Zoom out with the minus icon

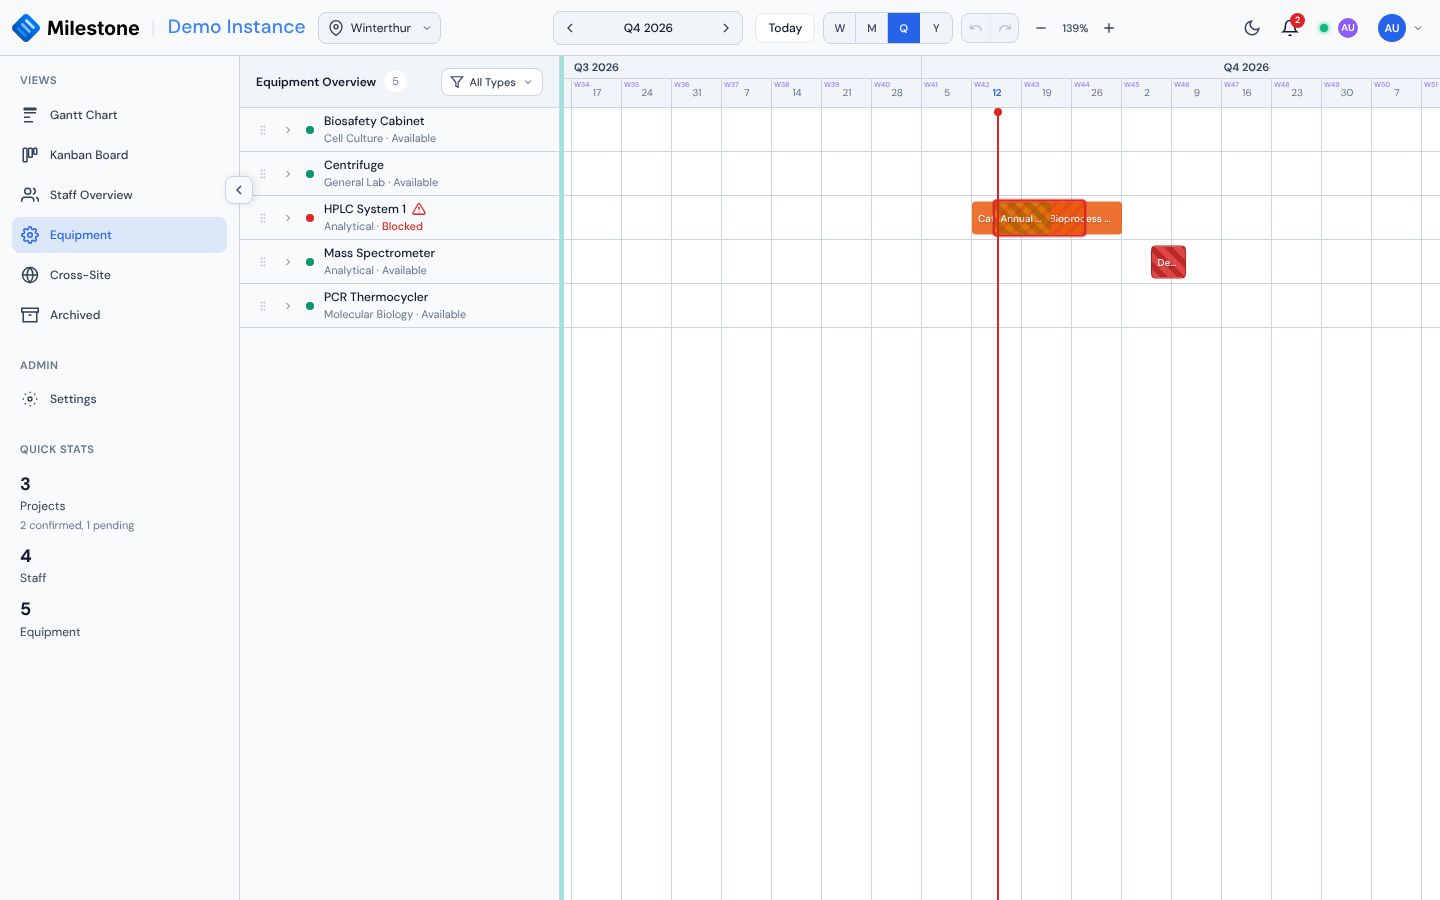point(1041,28)
